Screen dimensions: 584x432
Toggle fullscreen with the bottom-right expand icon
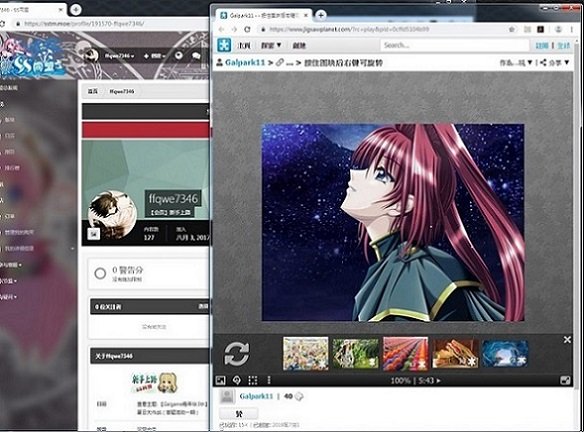click(x=565, y=380)
